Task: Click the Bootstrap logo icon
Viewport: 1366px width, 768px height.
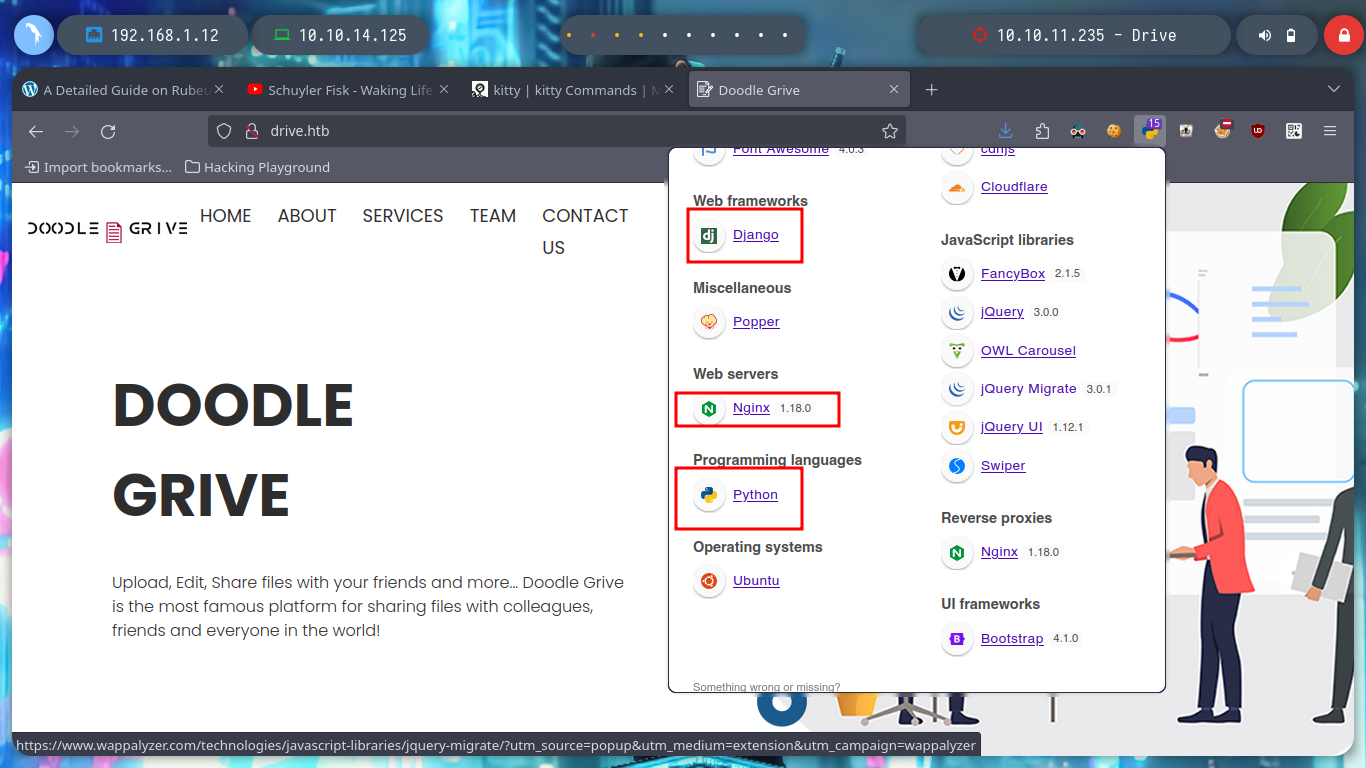Action: [957, 639]
